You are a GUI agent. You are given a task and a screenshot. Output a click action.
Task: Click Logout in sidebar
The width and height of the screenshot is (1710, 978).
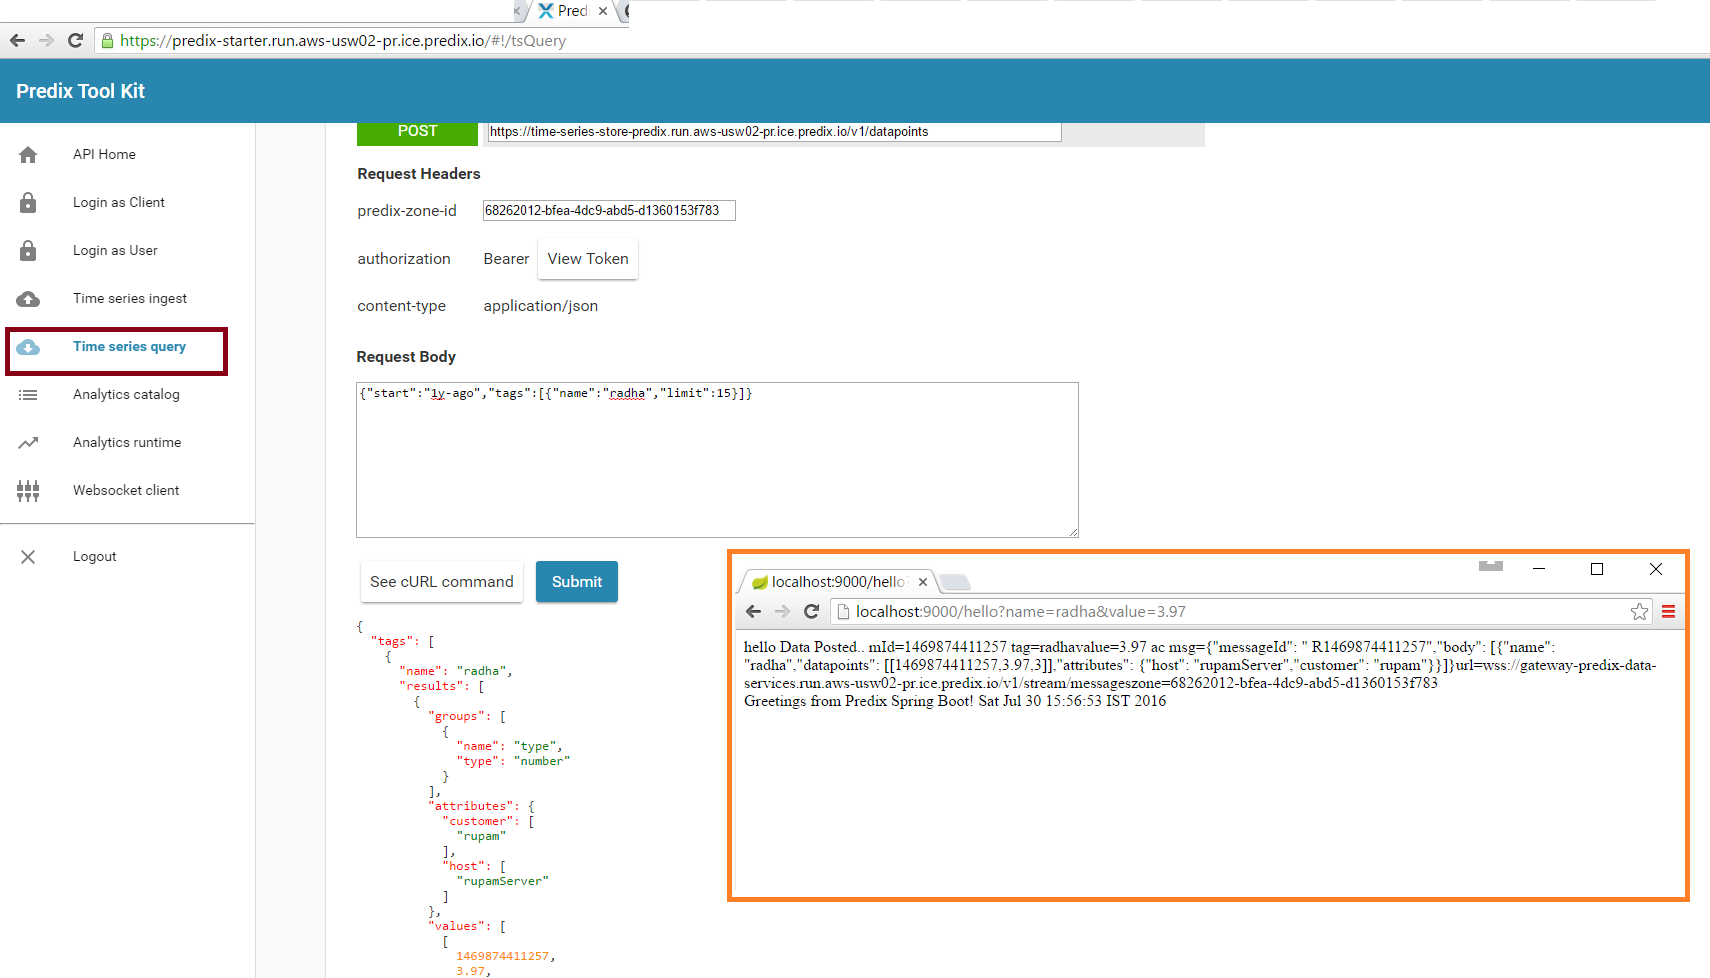95,557
